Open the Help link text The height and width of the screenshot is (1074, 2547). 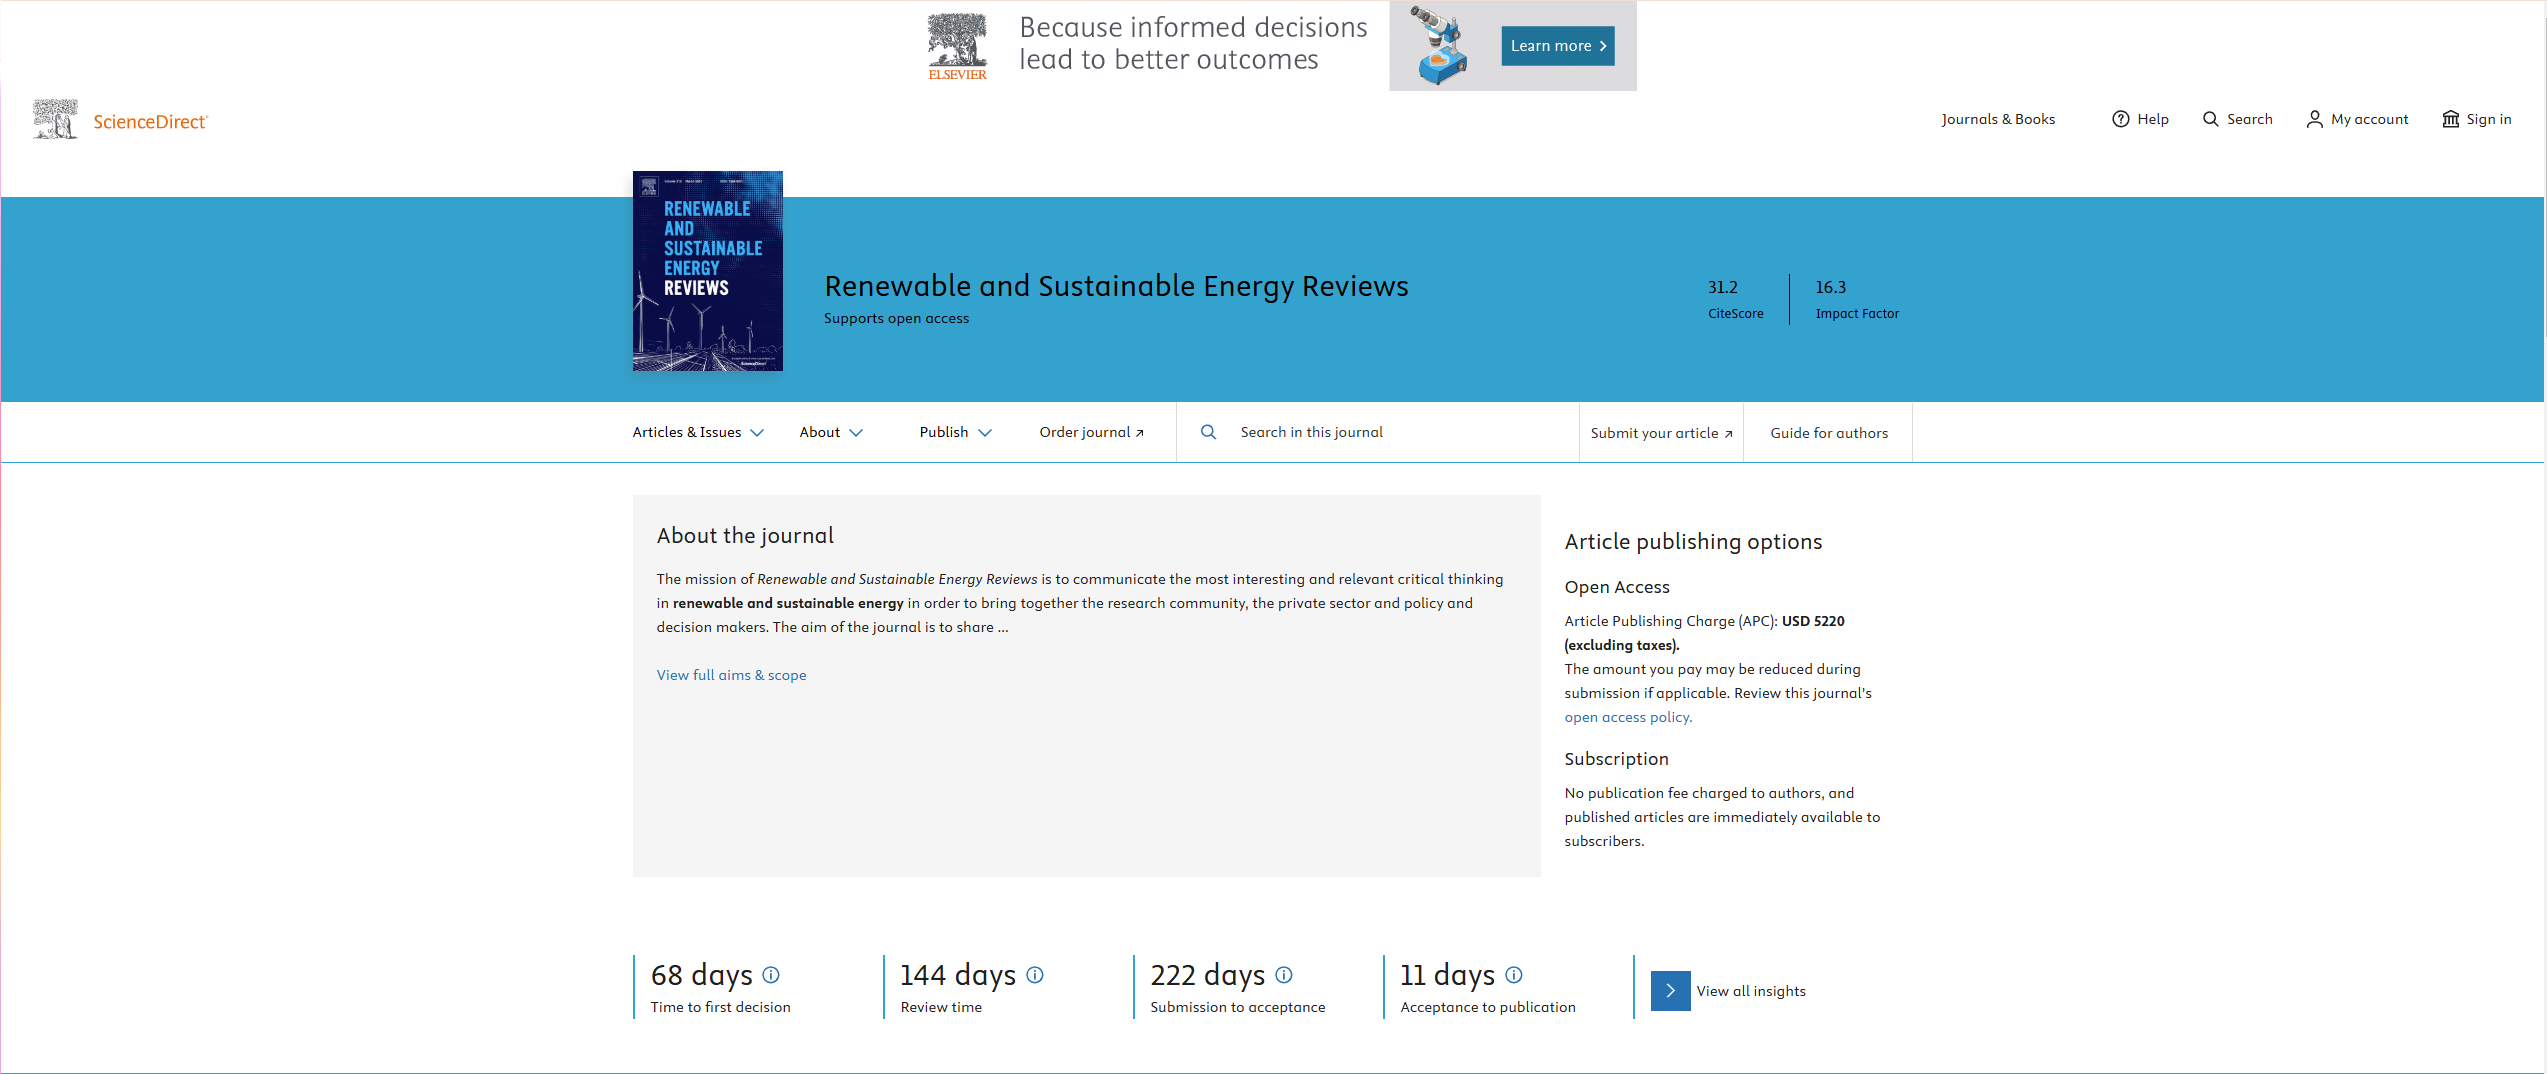(x=2153, y=119)
